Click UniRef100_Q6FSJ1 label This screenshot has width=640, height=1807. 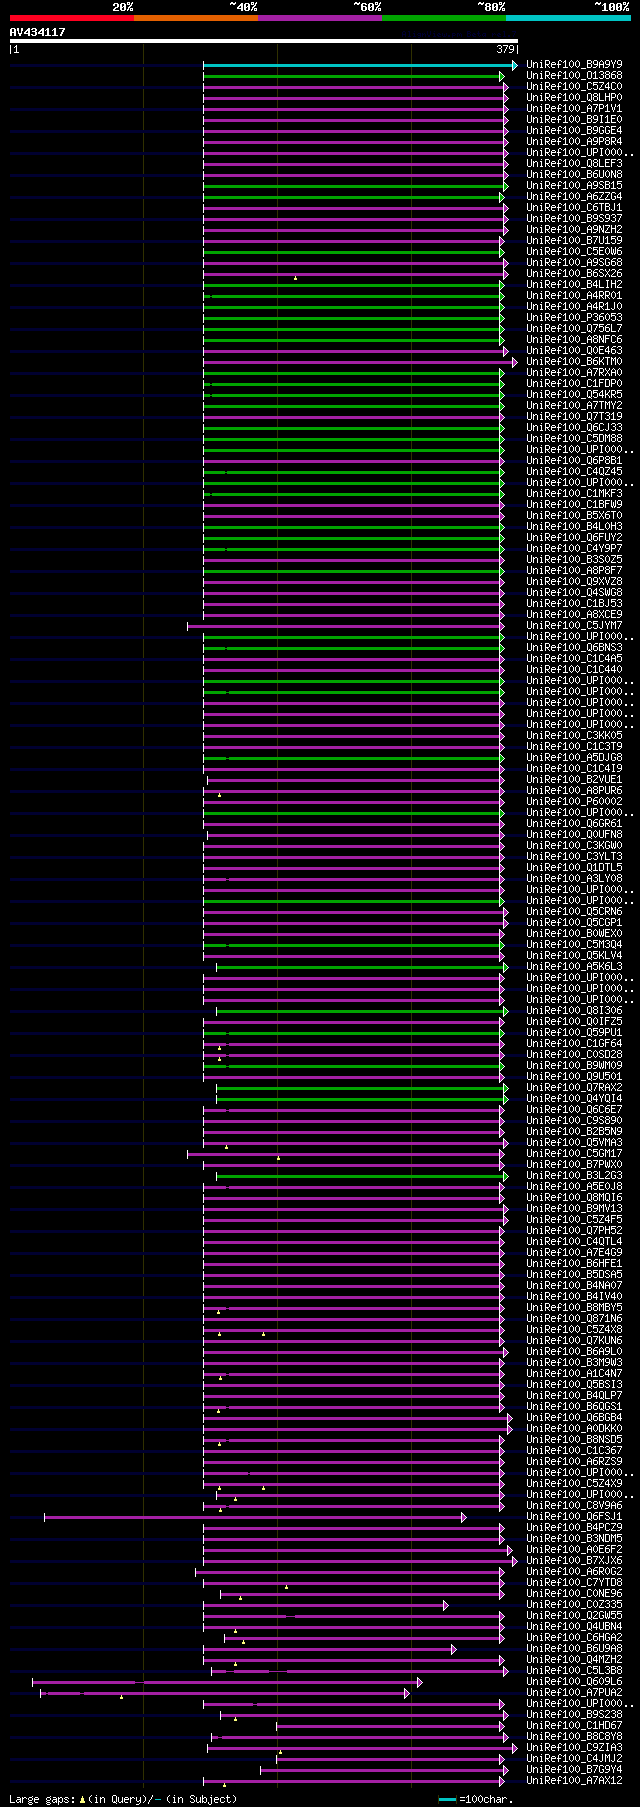tap(575, 1517)
